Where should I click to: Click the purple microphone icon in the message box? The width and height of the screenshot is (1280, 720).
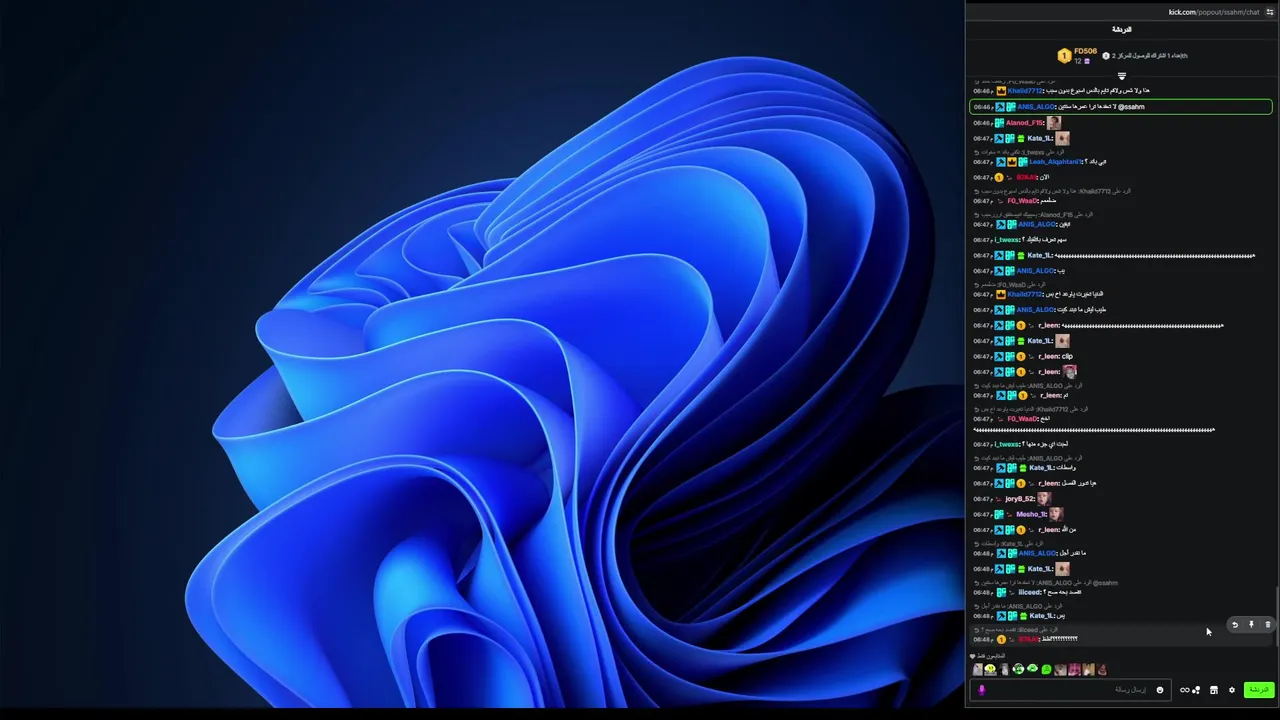982,690
